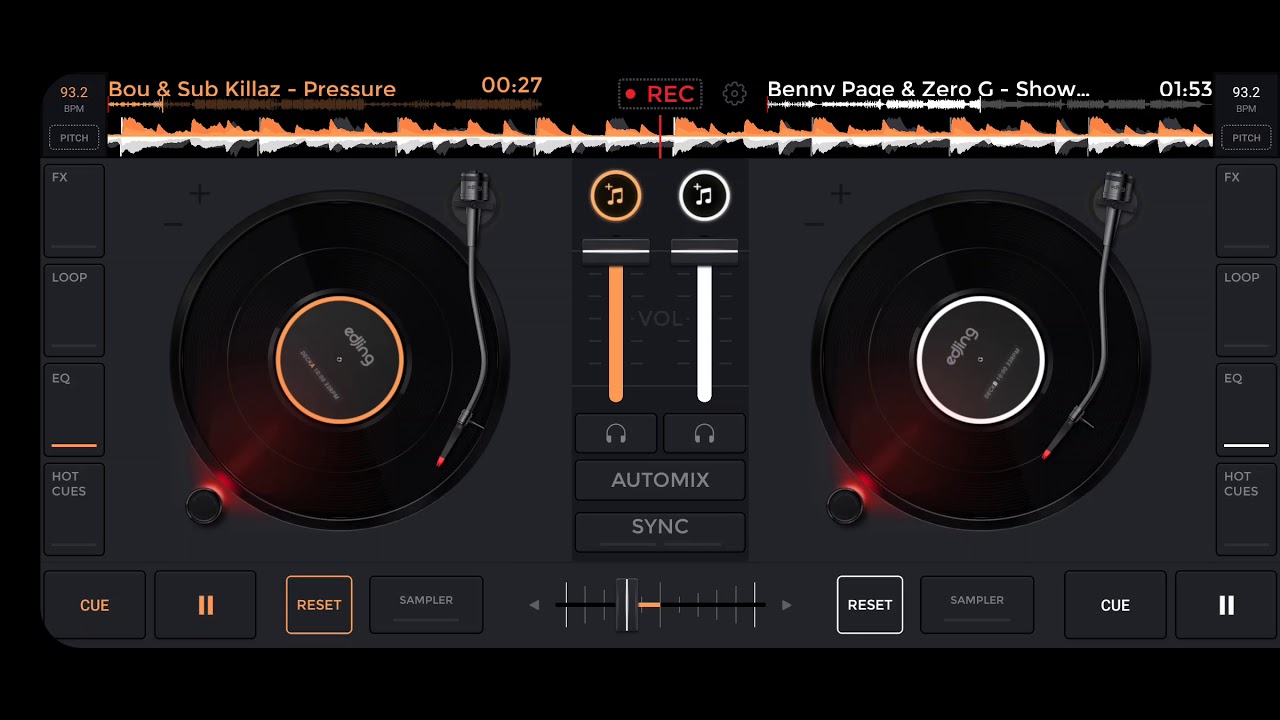The image size is (1280, 720).
Task: Click the right deck minus pitch-bend icon
Action: pos(814,225)
